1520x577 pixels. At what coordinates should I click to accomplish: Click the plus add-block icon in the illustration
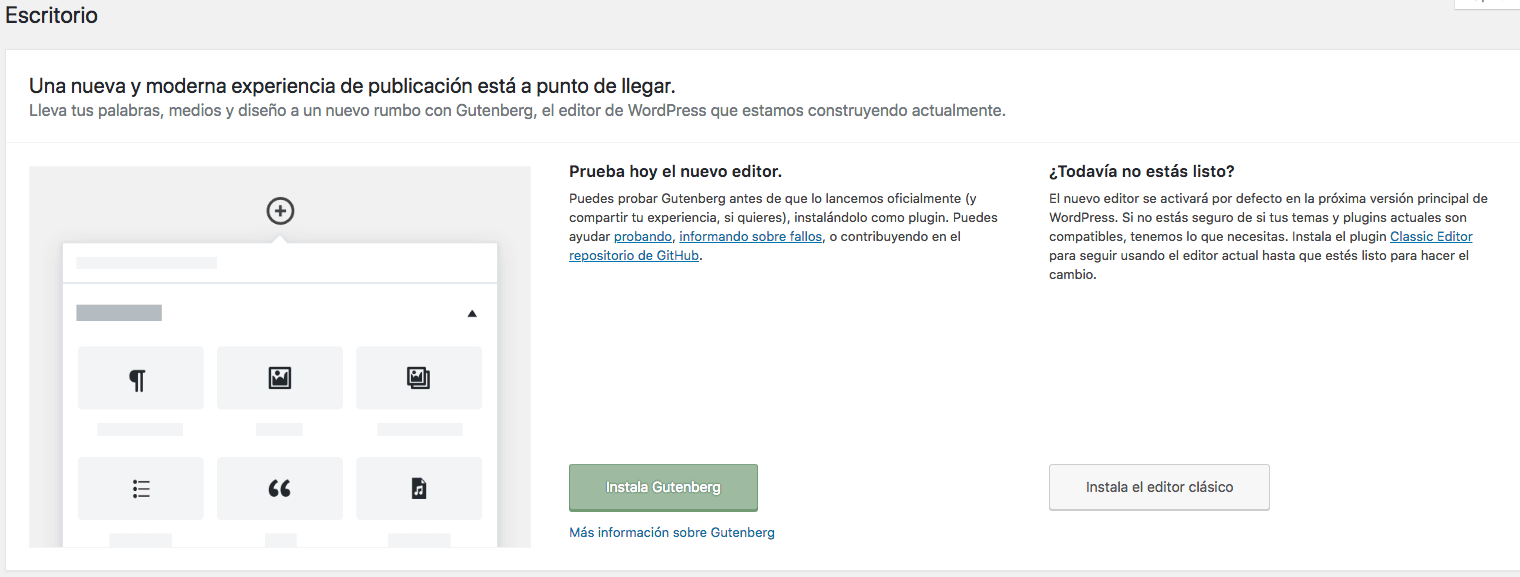[280, 211]
